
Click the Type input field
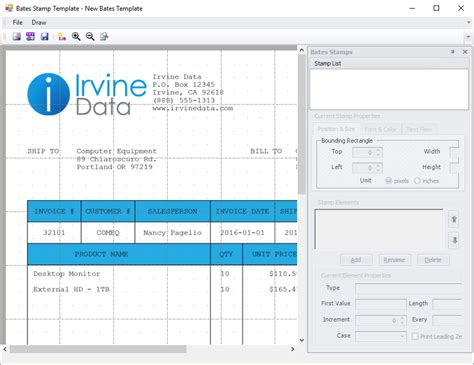(408, 288)
